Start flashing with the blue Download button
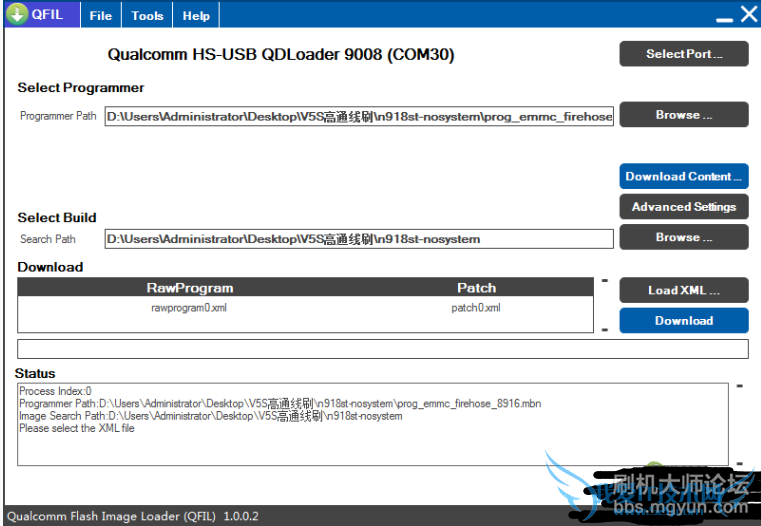 (x=684, y=320)
